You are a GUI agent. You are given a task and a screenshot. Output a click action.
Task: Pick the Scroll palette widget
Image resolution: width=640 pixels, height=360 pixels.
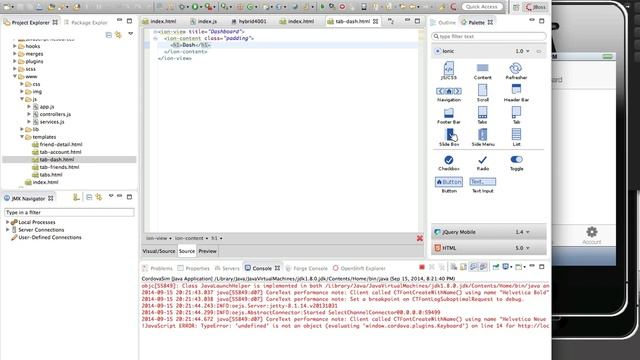click(482, 93)
